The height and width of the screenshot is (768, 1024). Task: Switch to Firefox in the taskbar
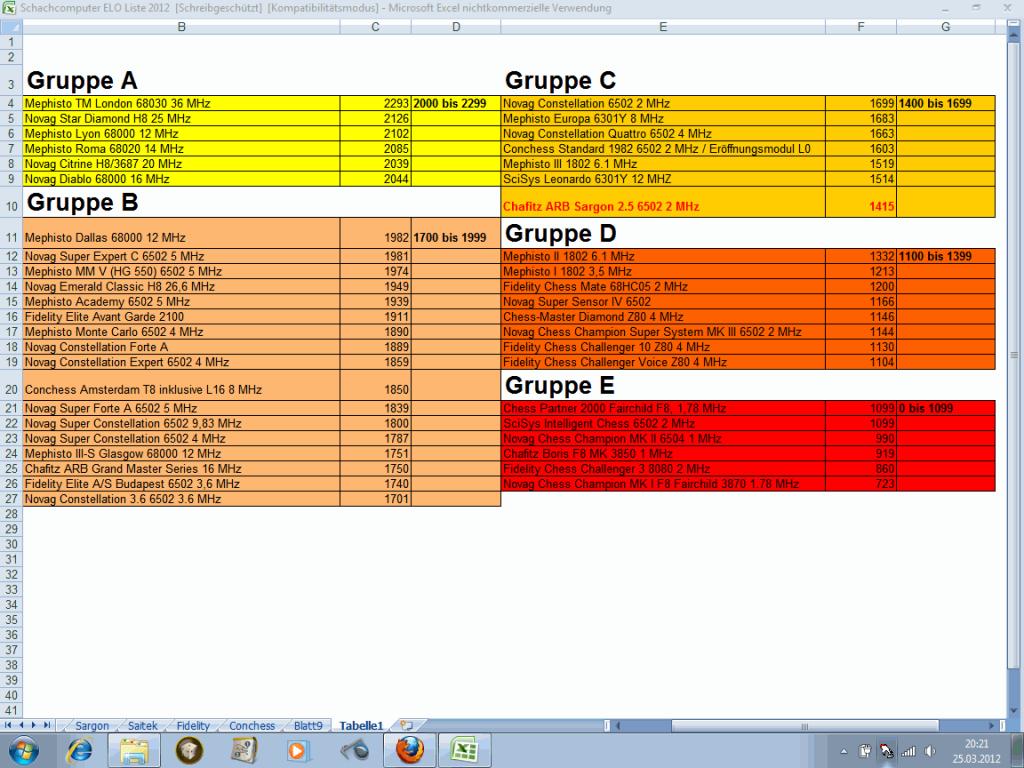(409, 751)
